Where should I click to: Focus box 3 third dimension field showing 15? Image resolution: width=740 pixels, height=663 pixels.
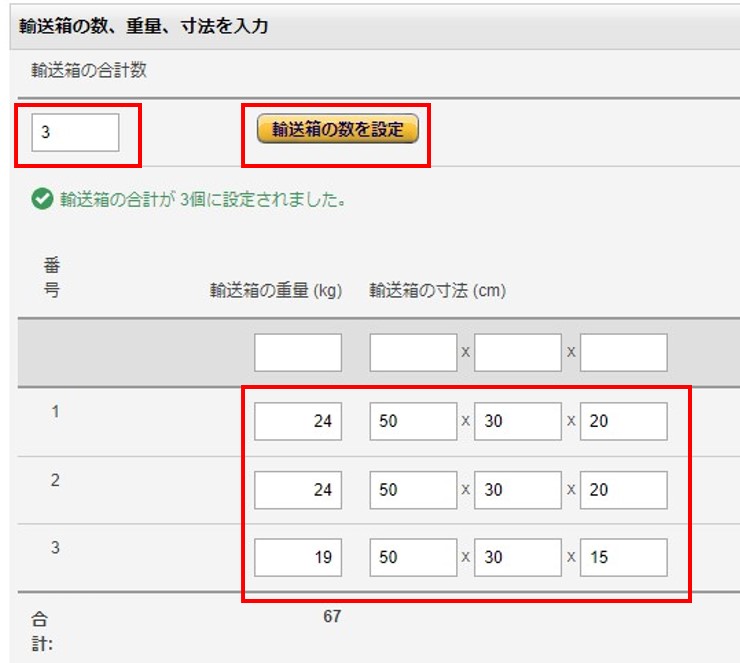tap(623, 557)
